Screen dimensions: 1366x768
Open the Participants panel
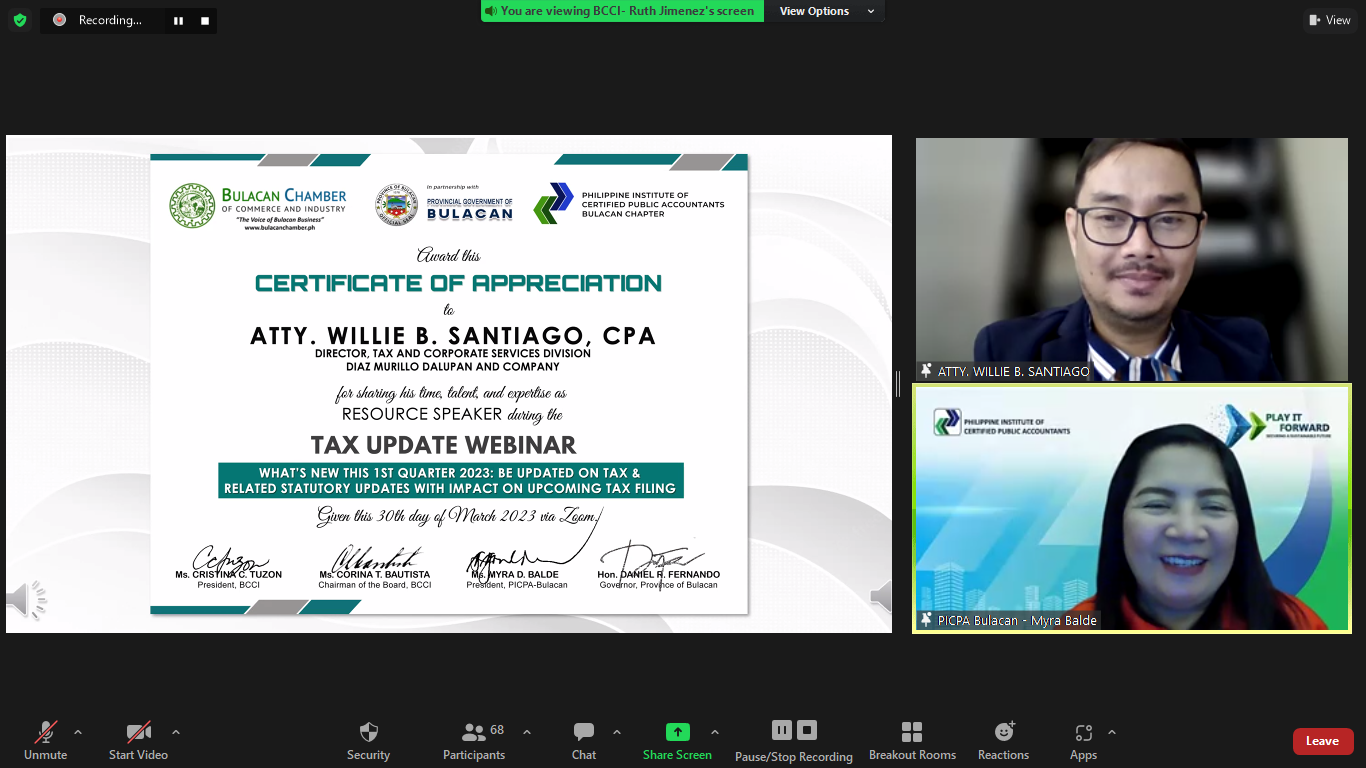[474, 741]
